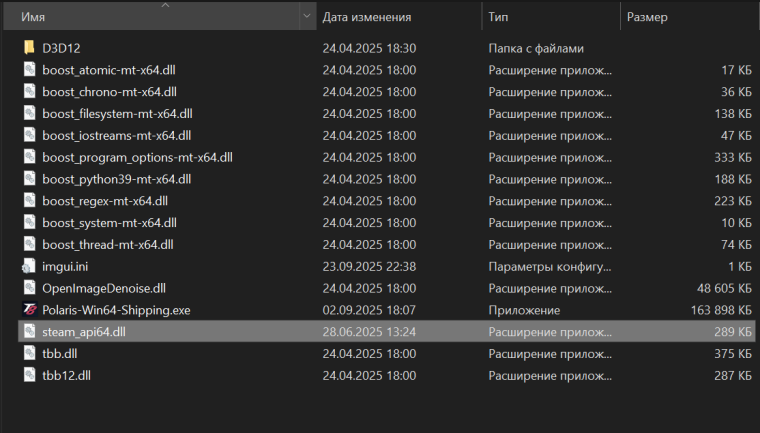Click the size 17 КБ of boost_atomic
Viewport: 760px width, 433px height.
tap(736, 70)
